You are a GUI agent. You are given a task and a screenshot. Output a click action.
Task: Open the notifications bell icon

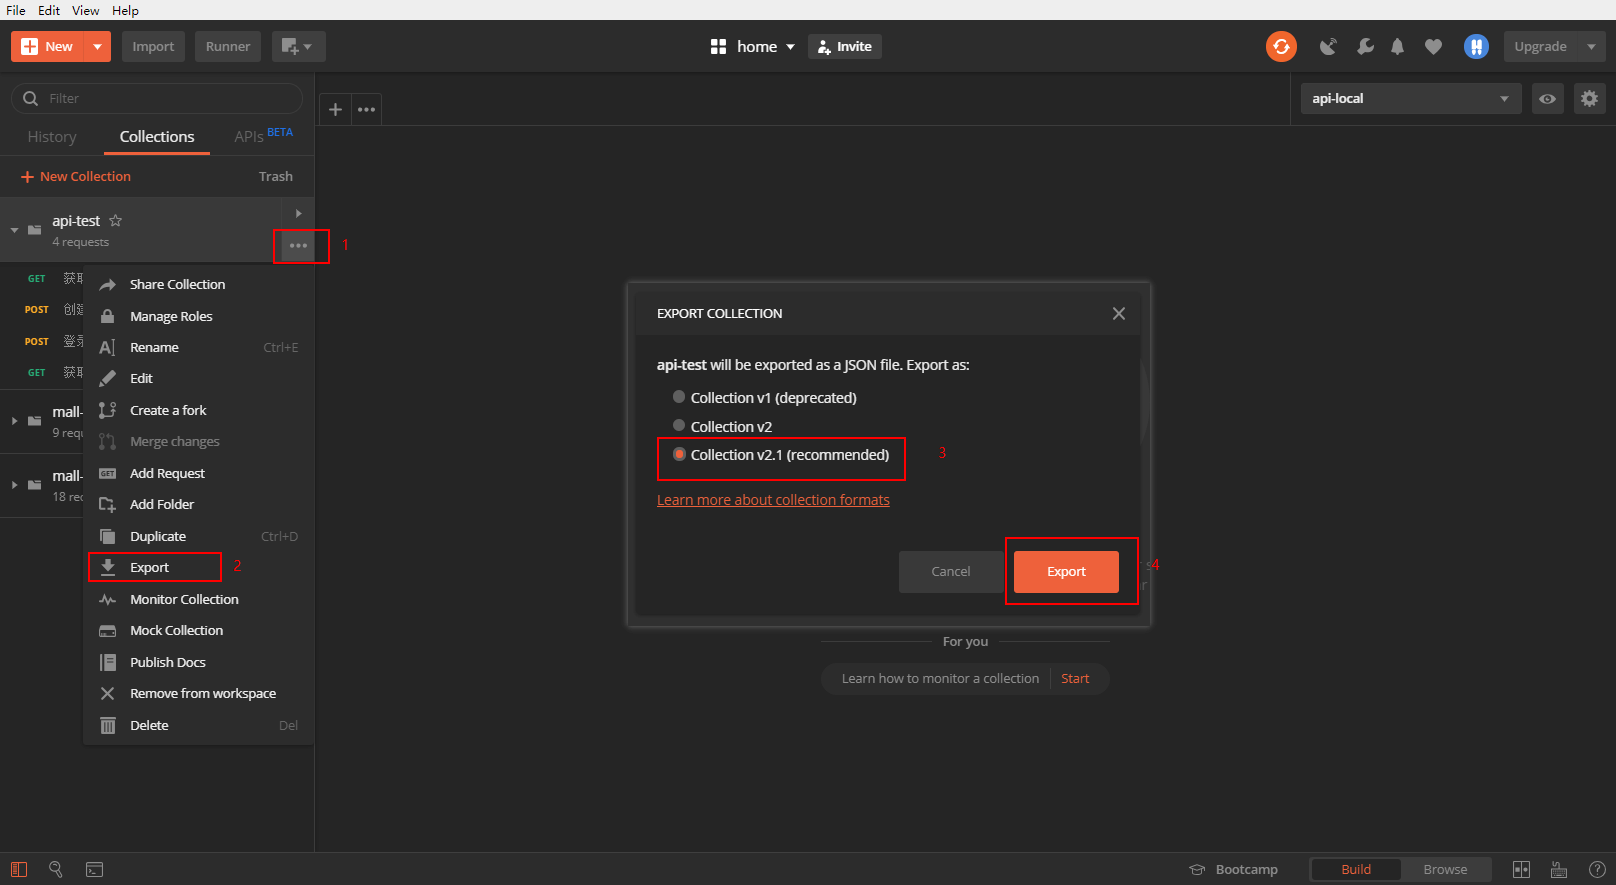pos(1397,46)
